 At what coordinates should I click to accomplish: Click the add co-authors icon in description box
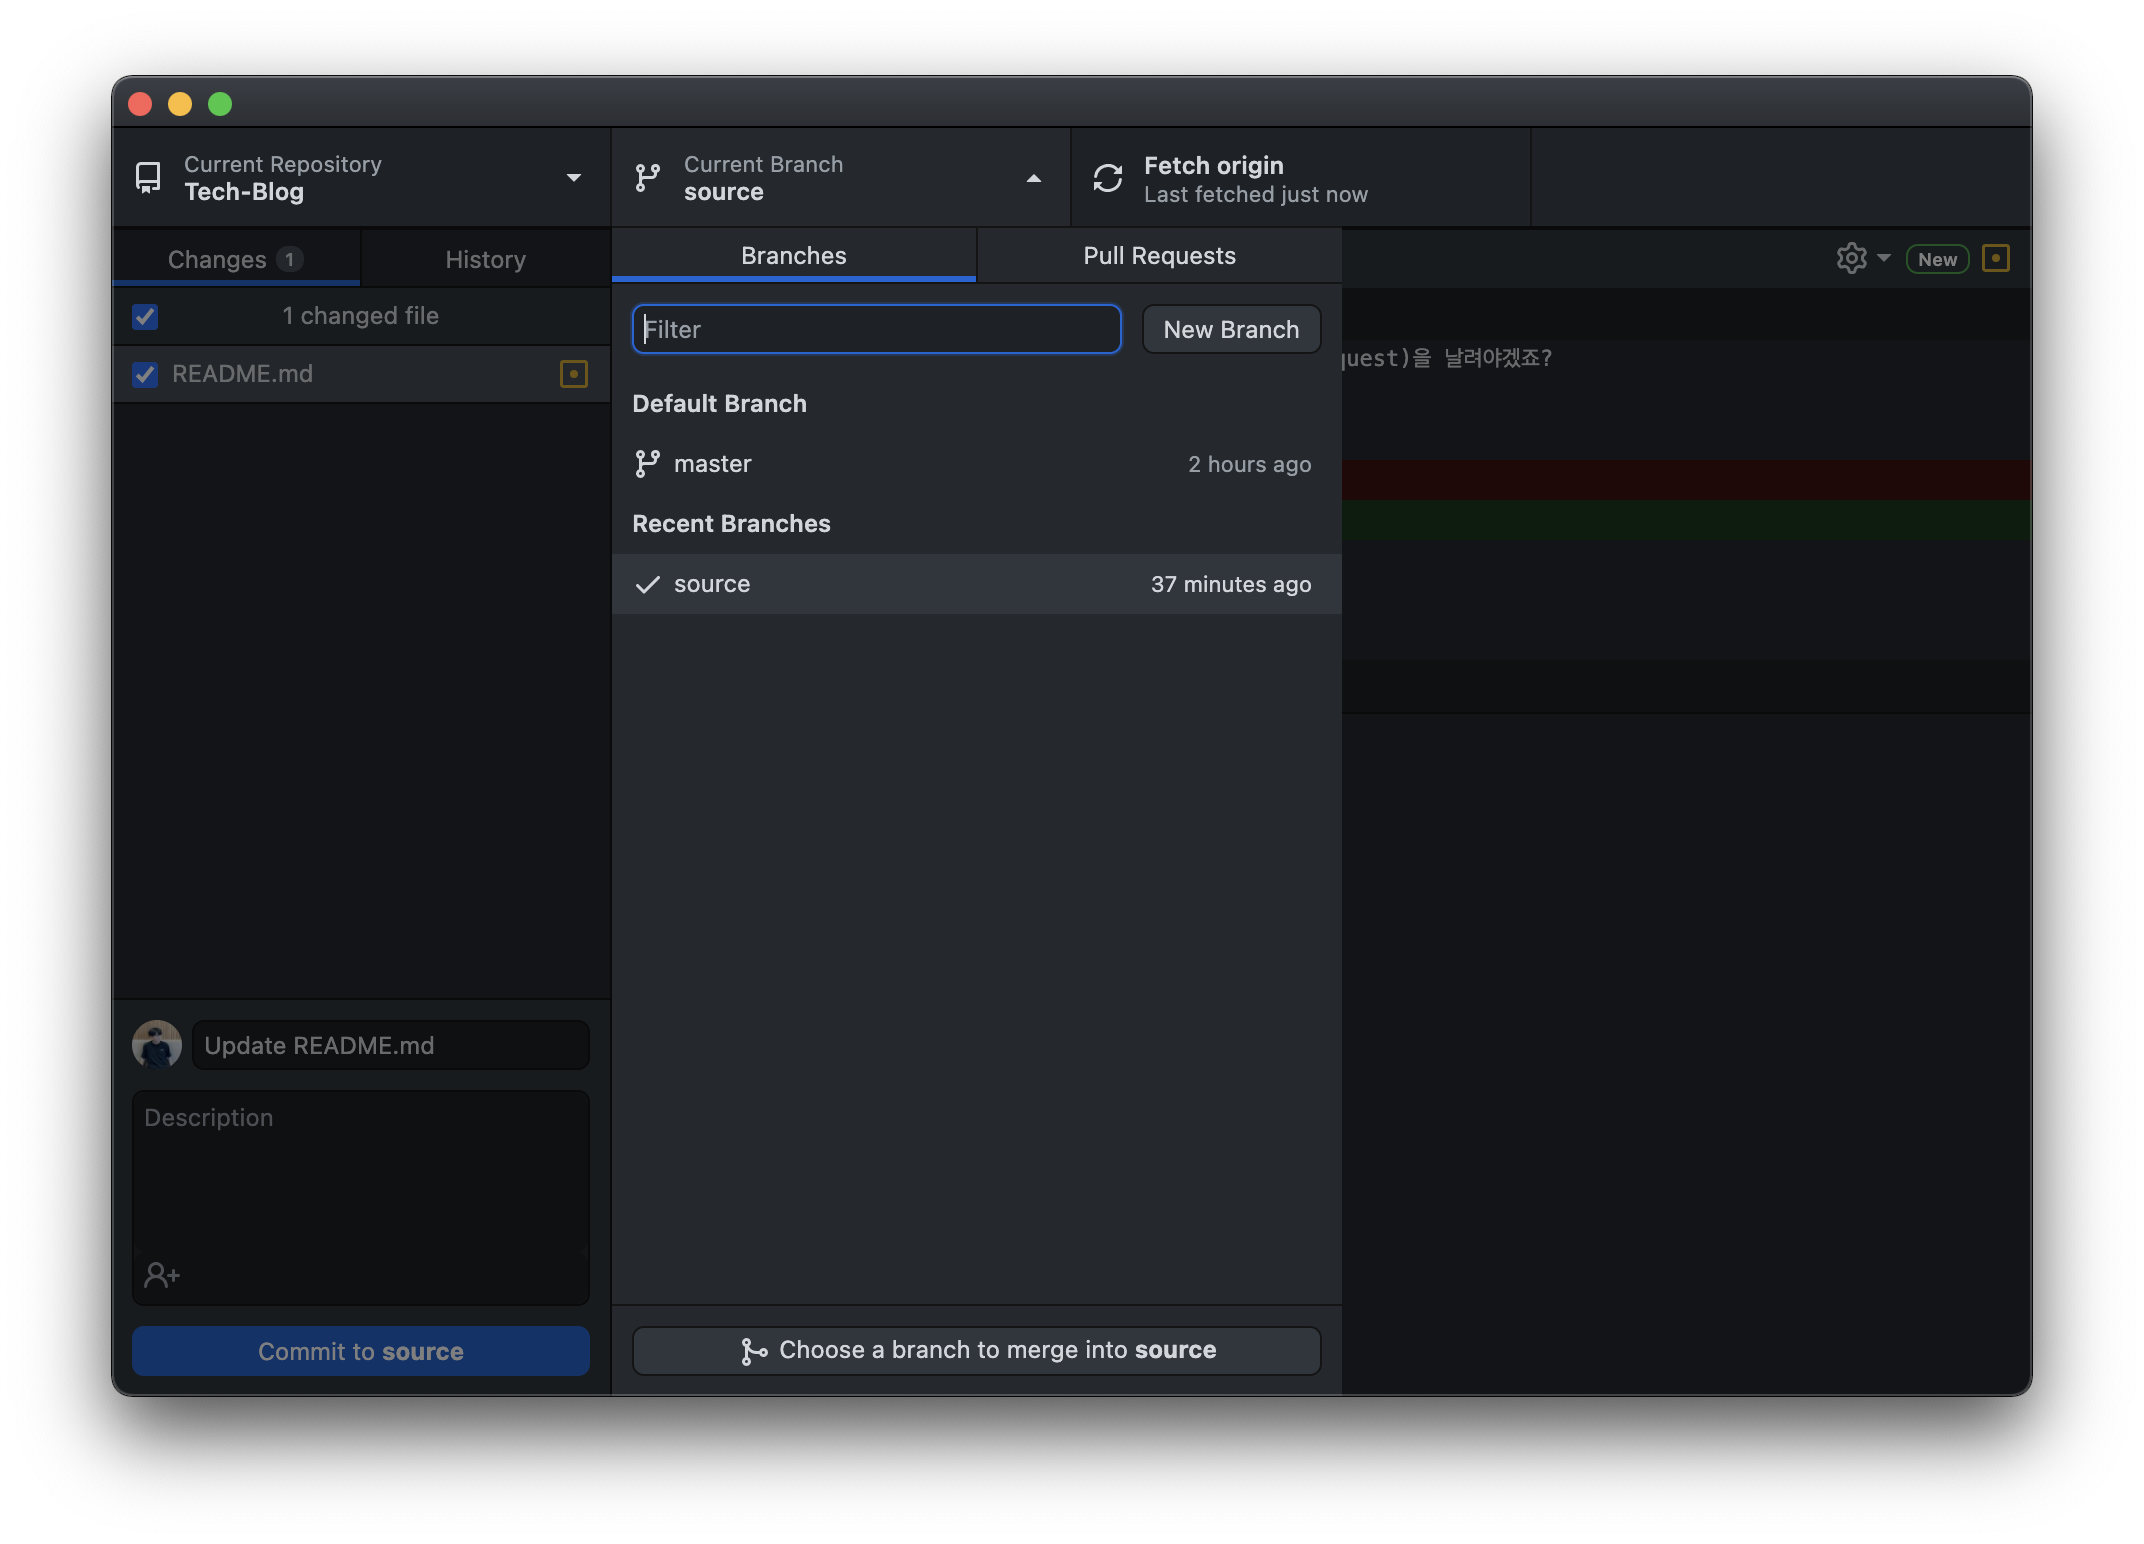coord(161,1275)
